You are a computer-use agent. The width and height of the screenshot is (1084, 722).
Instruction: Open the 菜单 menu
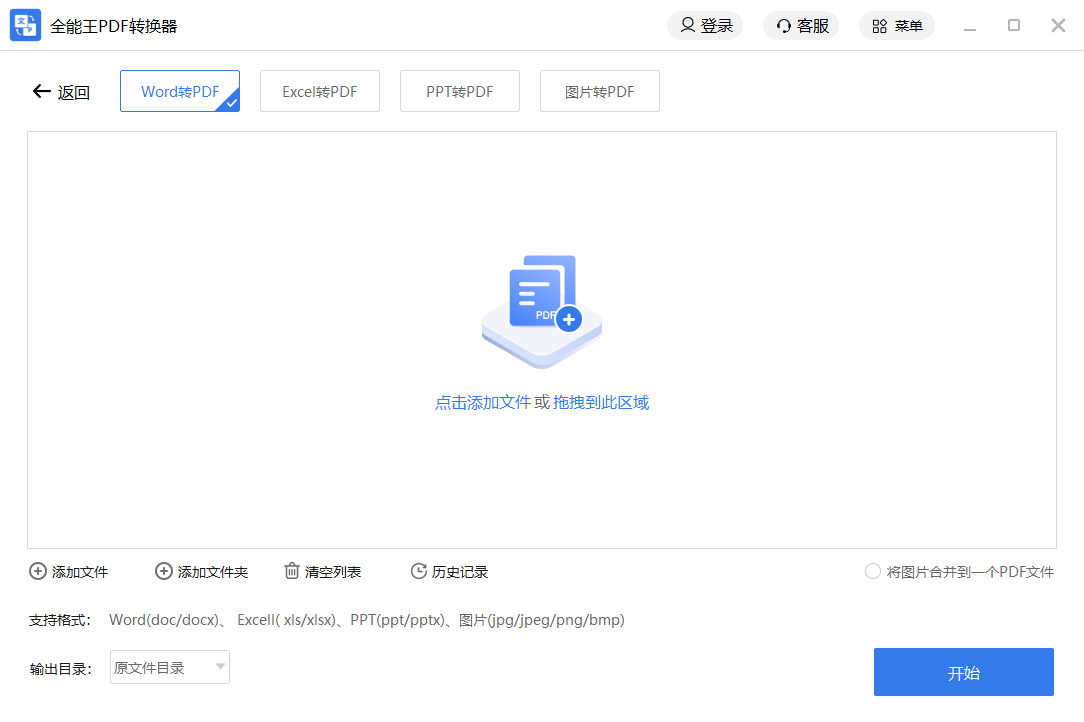point(897,26)
